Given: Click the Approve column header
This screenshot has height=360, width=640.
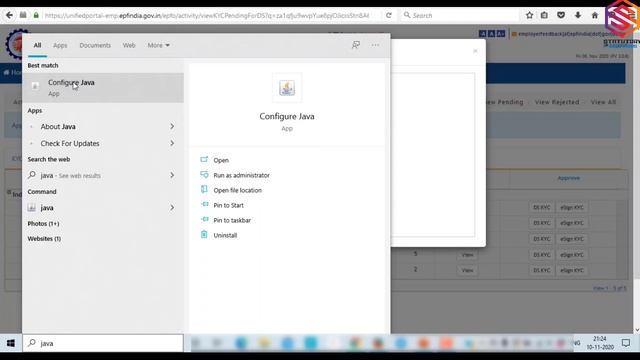Looking at the screenshot, I should (569, 178).
